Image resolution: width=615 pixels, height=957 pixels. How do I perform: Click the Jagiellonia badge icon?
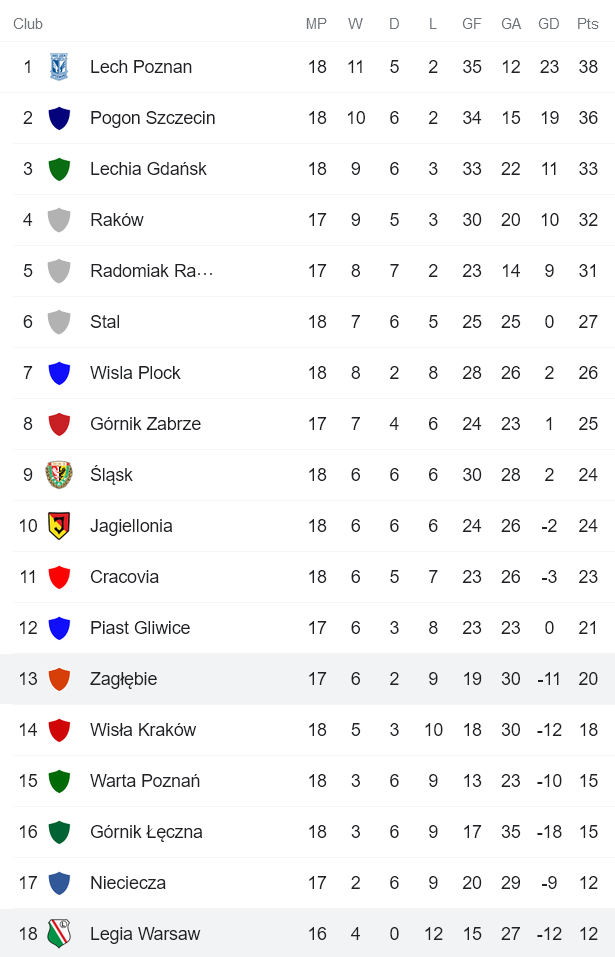(59, 526)
